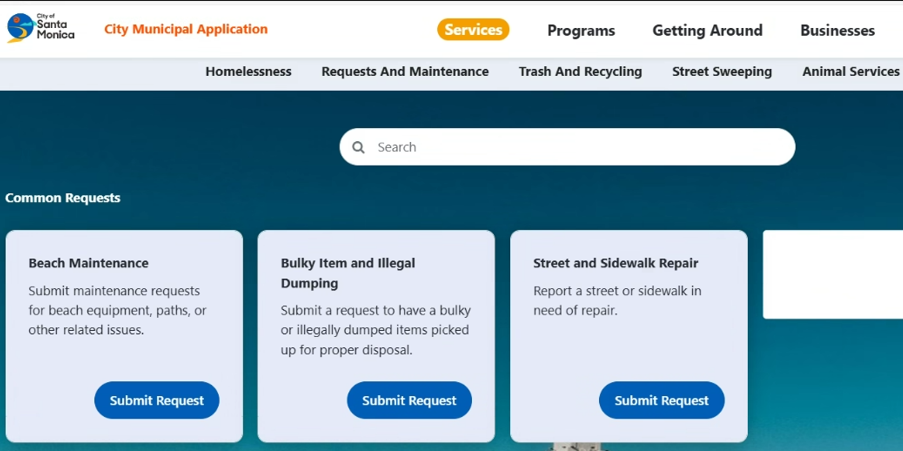The height and width of the screenshot is (451, 903).
Task: Select the Street and Sidewalk Repair card title
Action: 615,263
